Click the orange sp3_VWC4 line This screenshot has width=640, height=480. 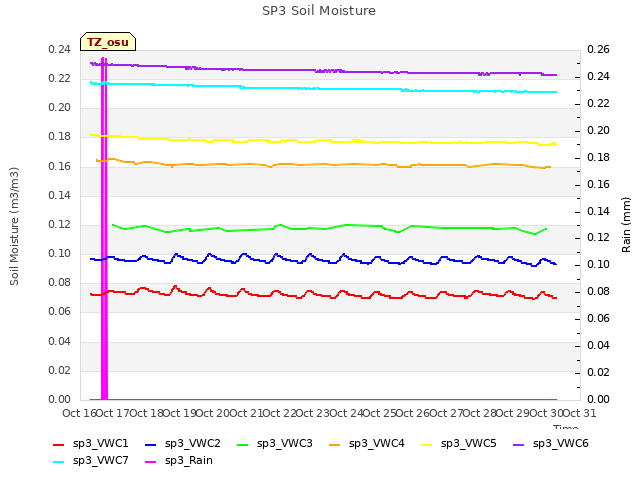pyautogui.click(x=323, y=164)
